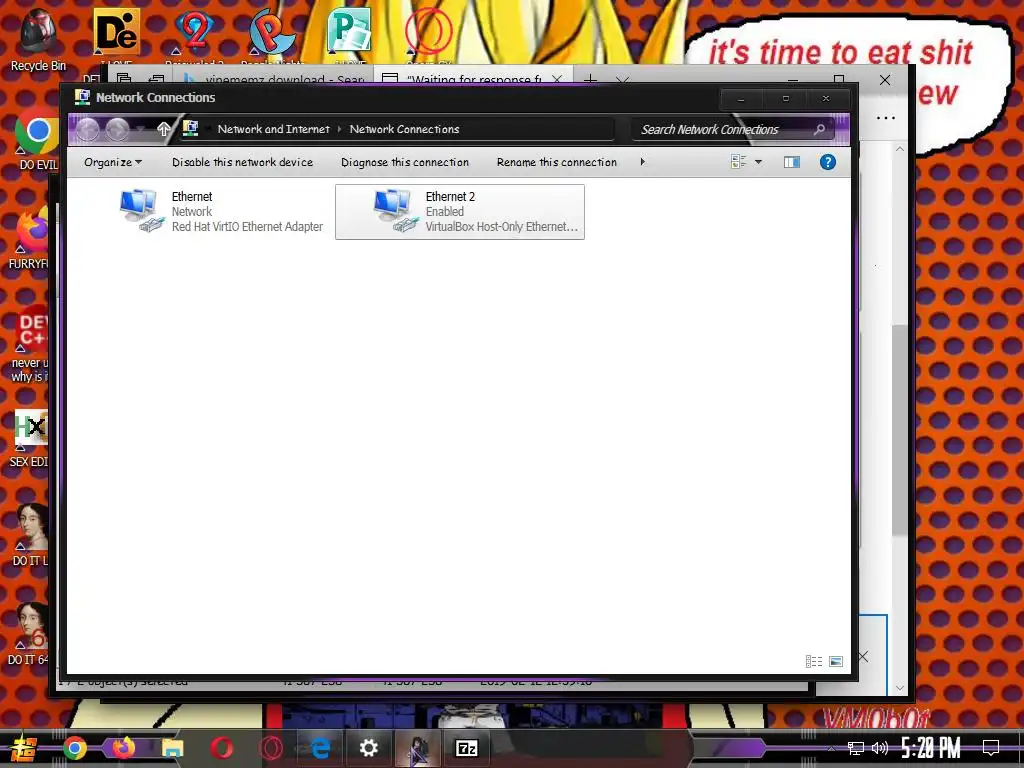The image size is (1024, 768).
Task: Launch Chrome from the taskbar
Action: point(75,748)
